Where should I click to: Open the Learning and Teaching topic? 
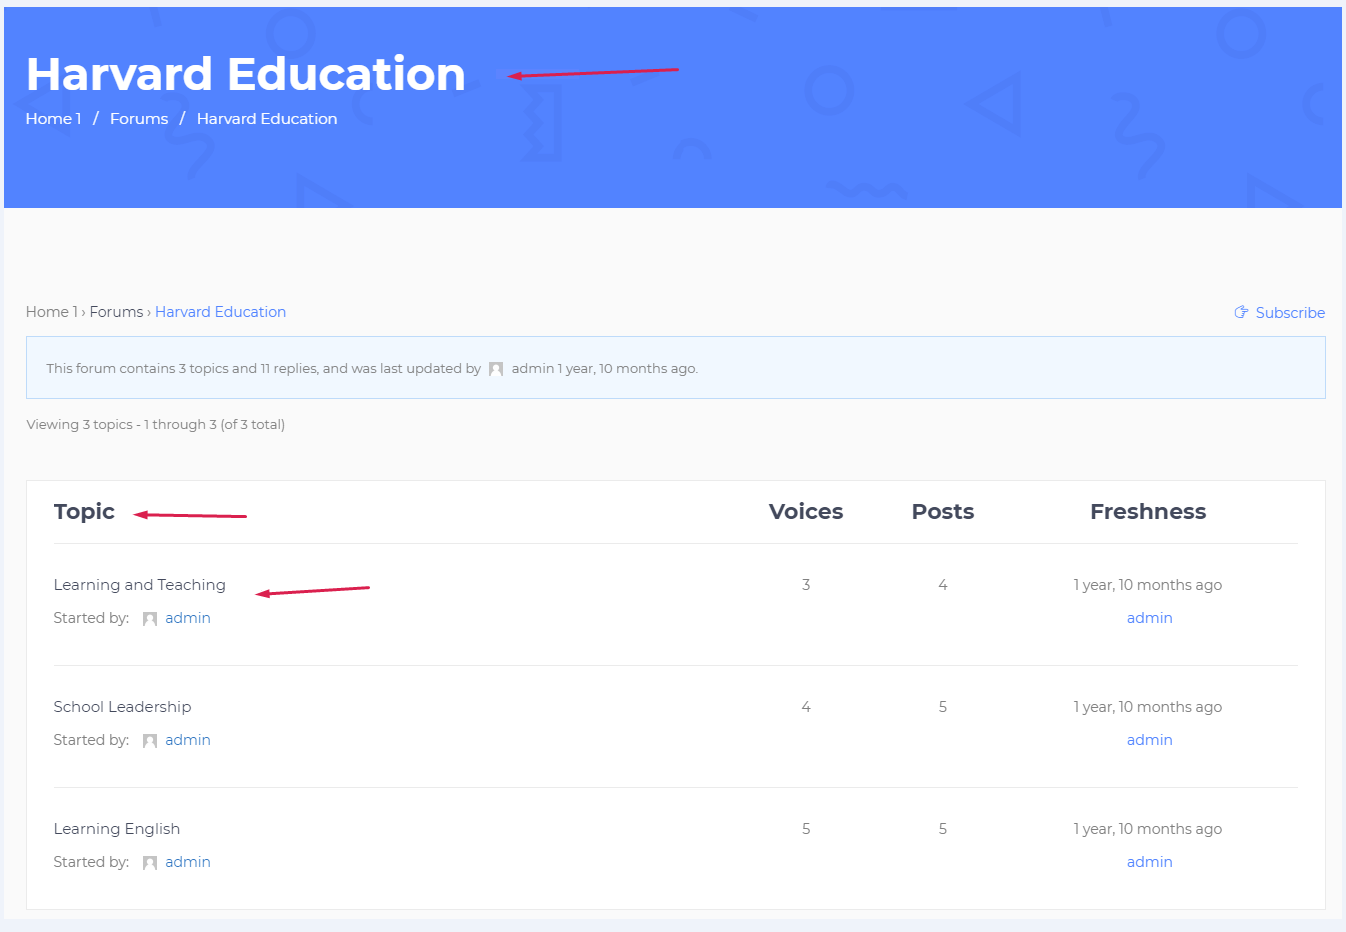(x=139, y=585)
